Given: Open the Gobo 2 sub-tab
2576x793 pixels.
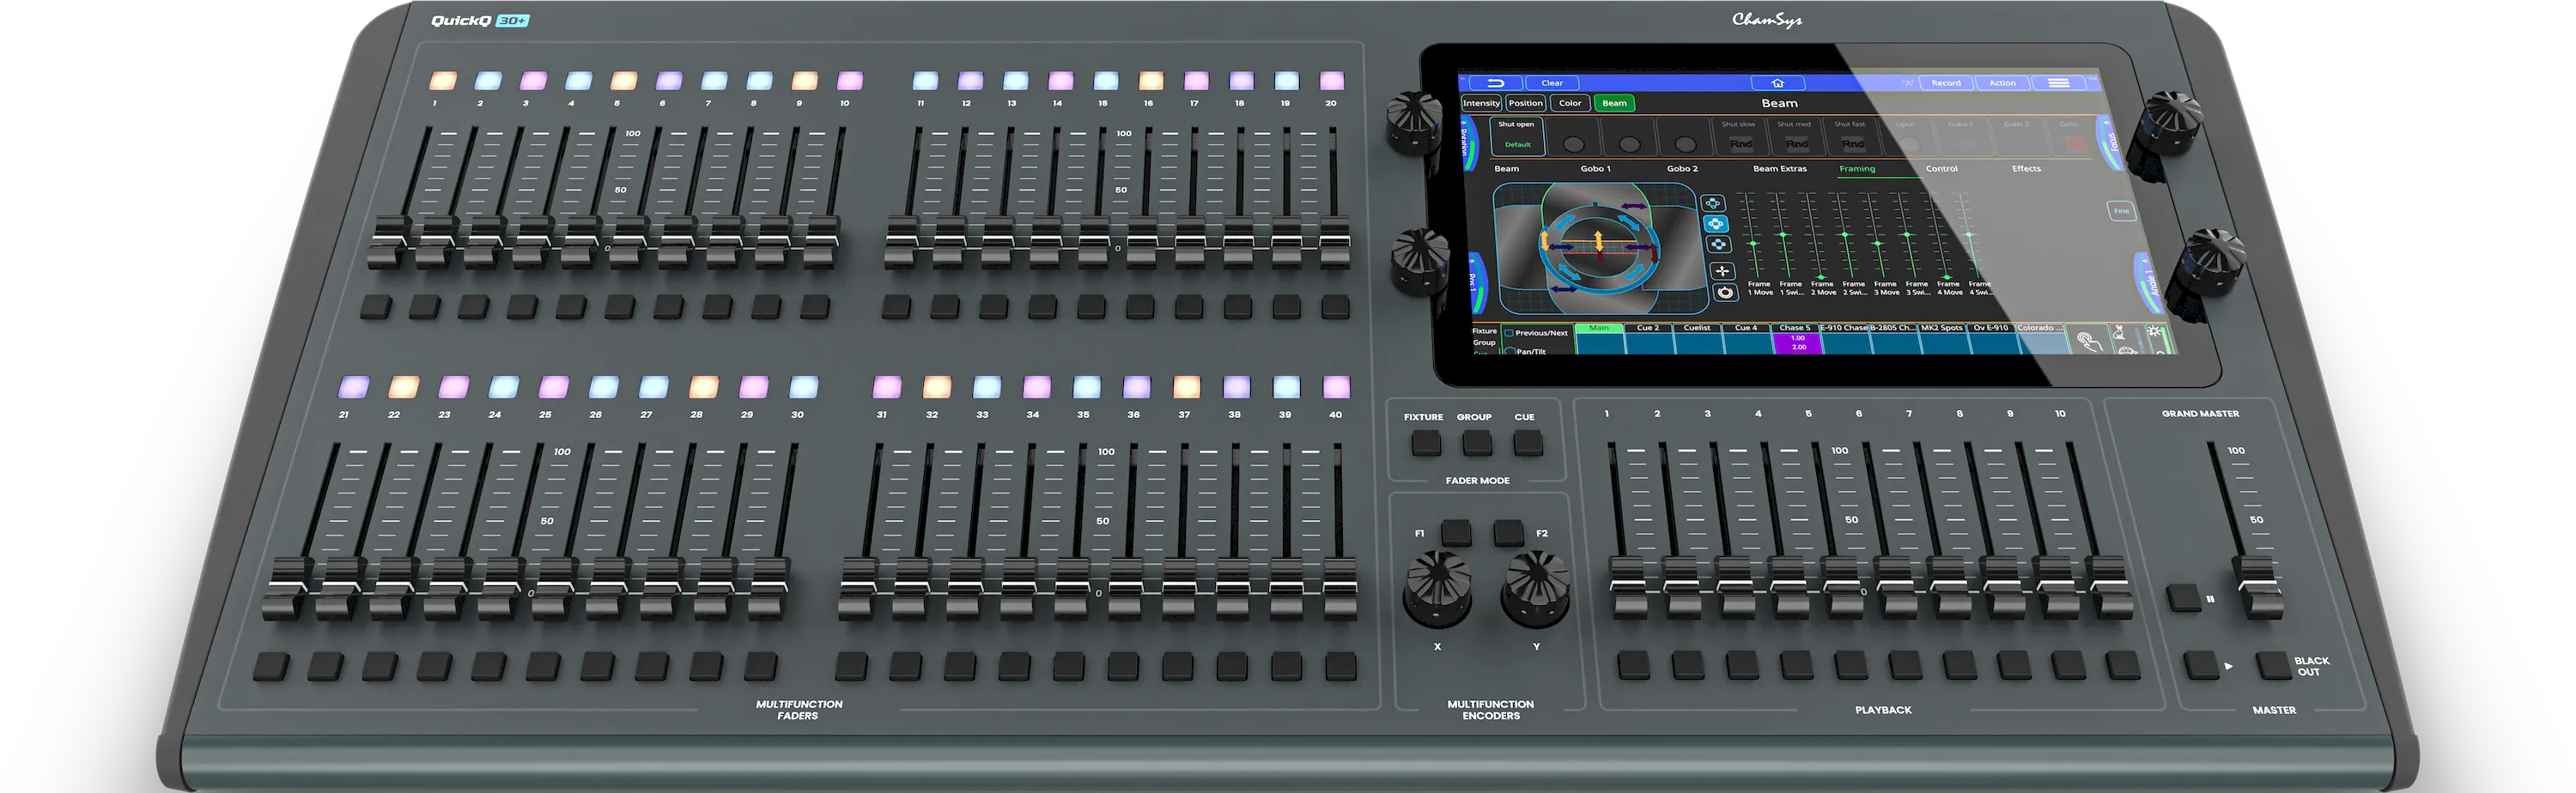Looking at the screenshot, I should tap(1683, 169).
